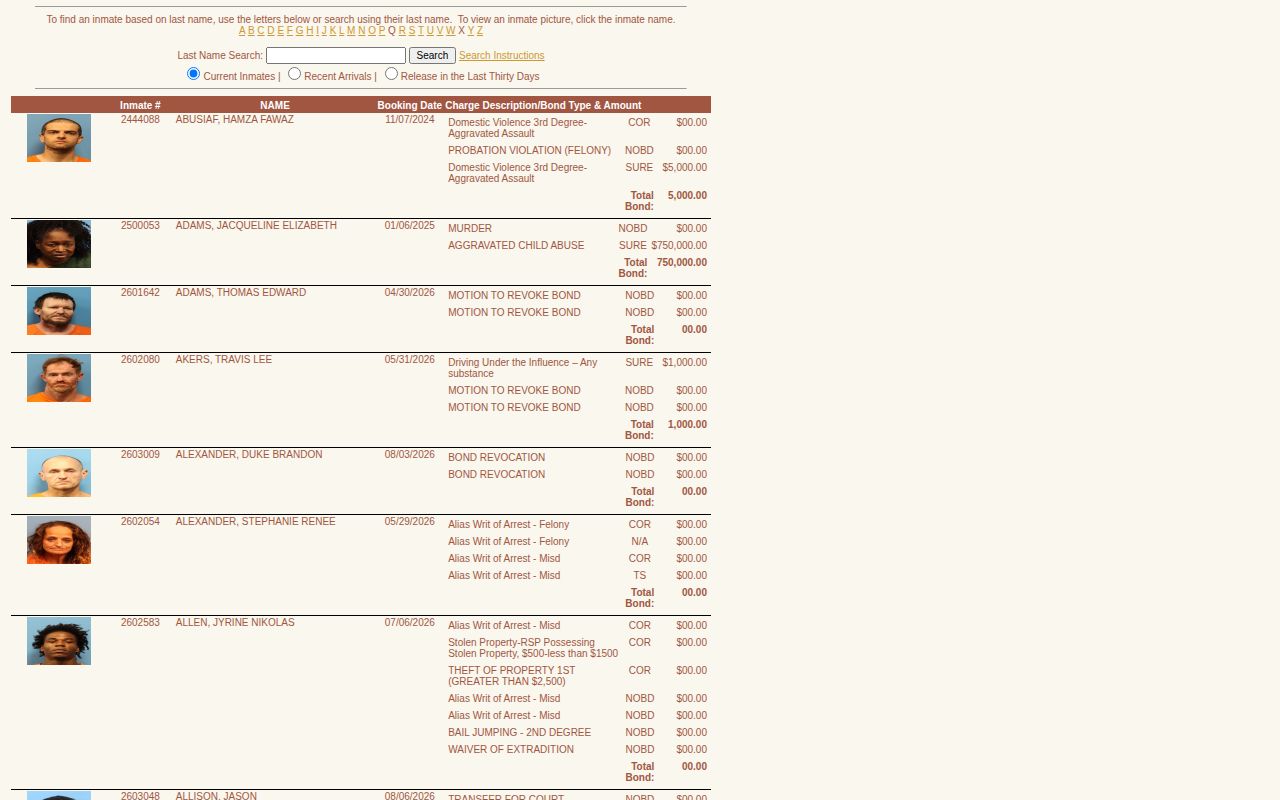This screenshot has height=800, width=1280.
Task: Open mugshot photo of Jyrine Nikolas Allen
Action: point(59,641)
